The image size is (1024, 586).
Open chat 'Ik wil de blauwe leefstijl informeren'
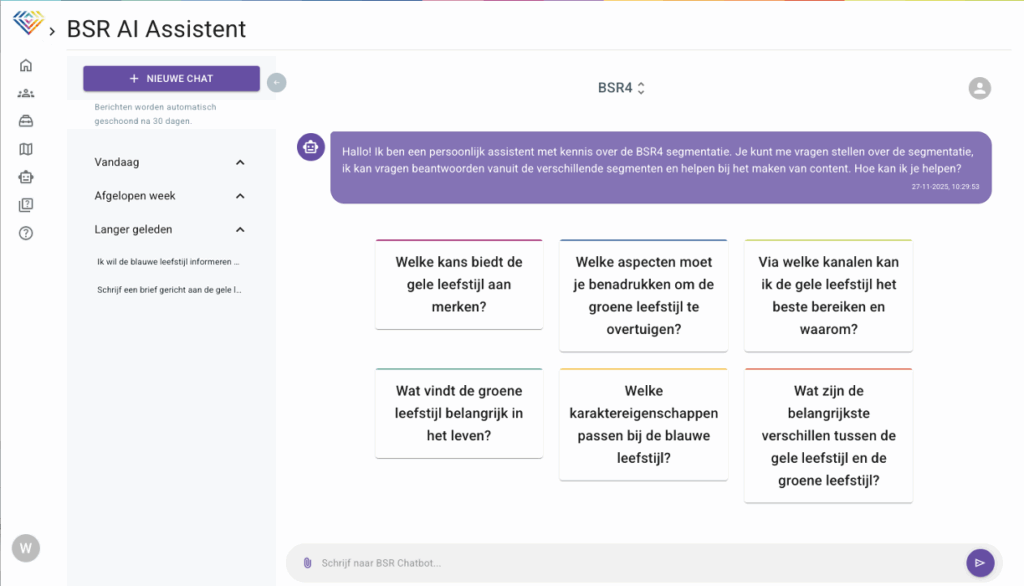(x=168, y=262)
